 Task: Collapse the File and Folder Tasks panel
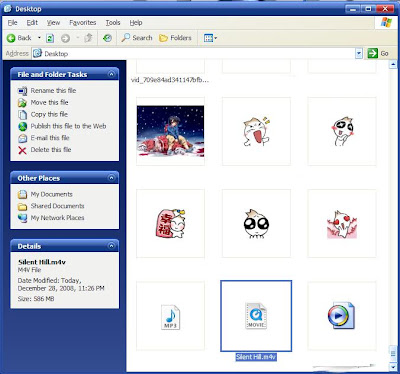tap(111, 74)
